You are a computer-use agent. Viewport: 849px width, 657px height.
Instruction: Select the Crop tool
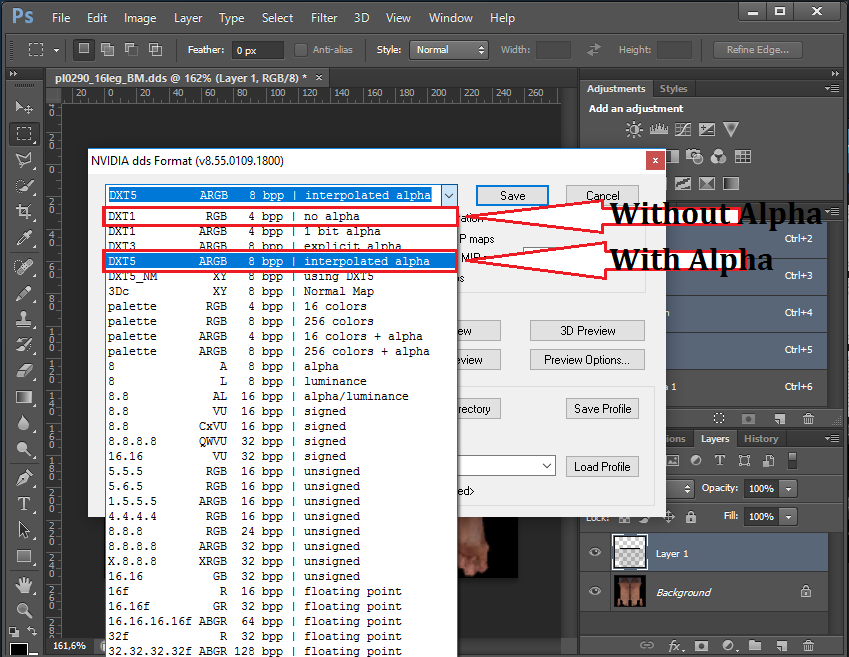tap(24, 211)
